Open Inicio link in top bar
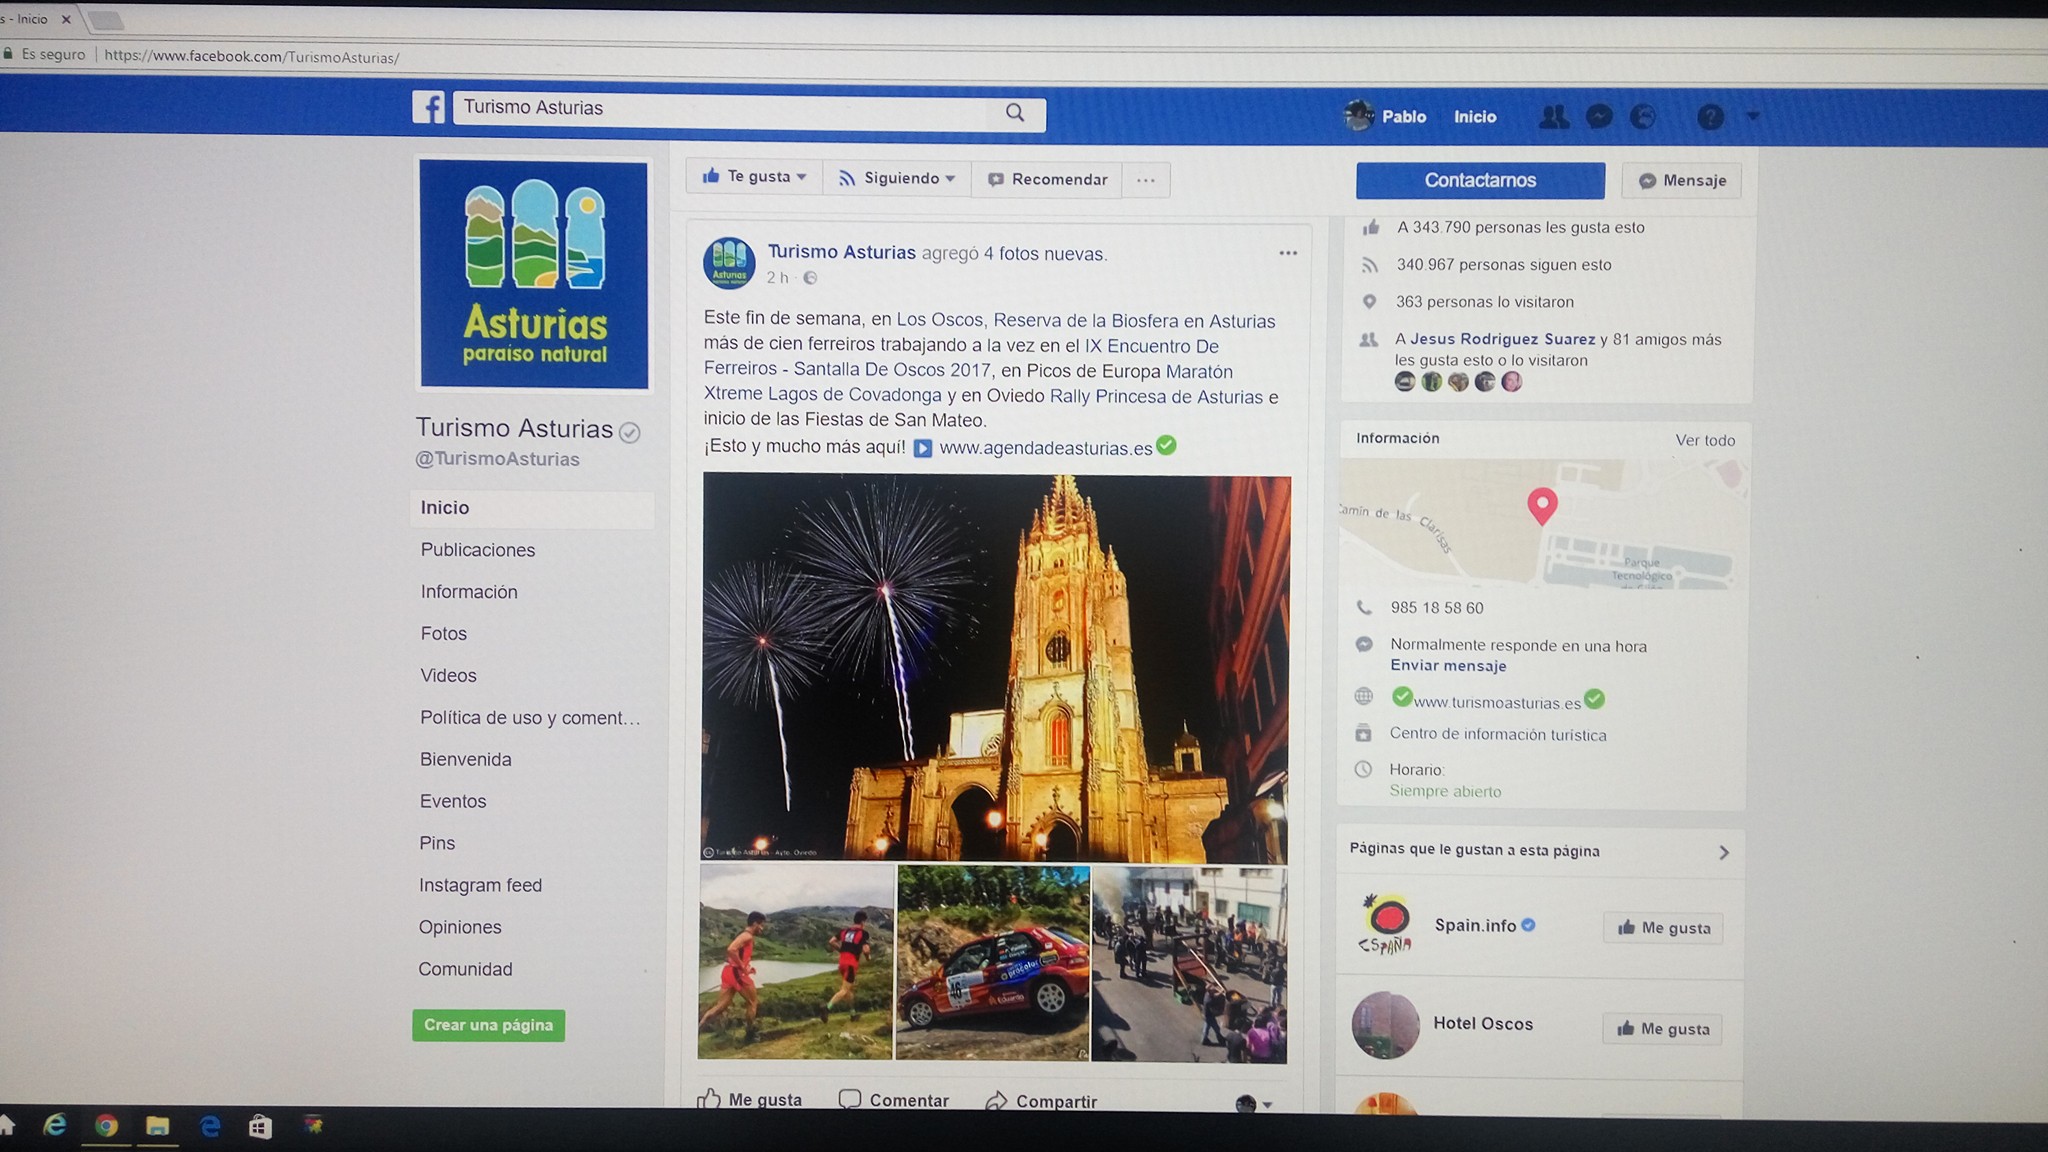 point(1475,117)
